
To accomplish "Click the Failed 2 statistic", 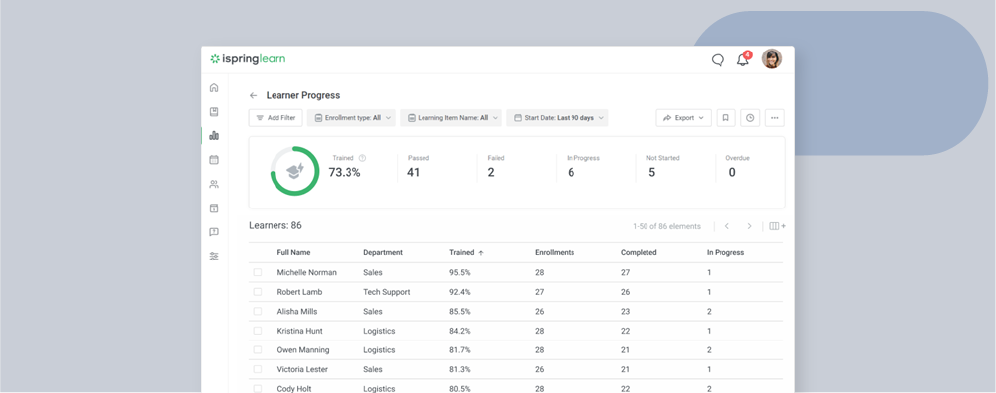I will (495, 167).
